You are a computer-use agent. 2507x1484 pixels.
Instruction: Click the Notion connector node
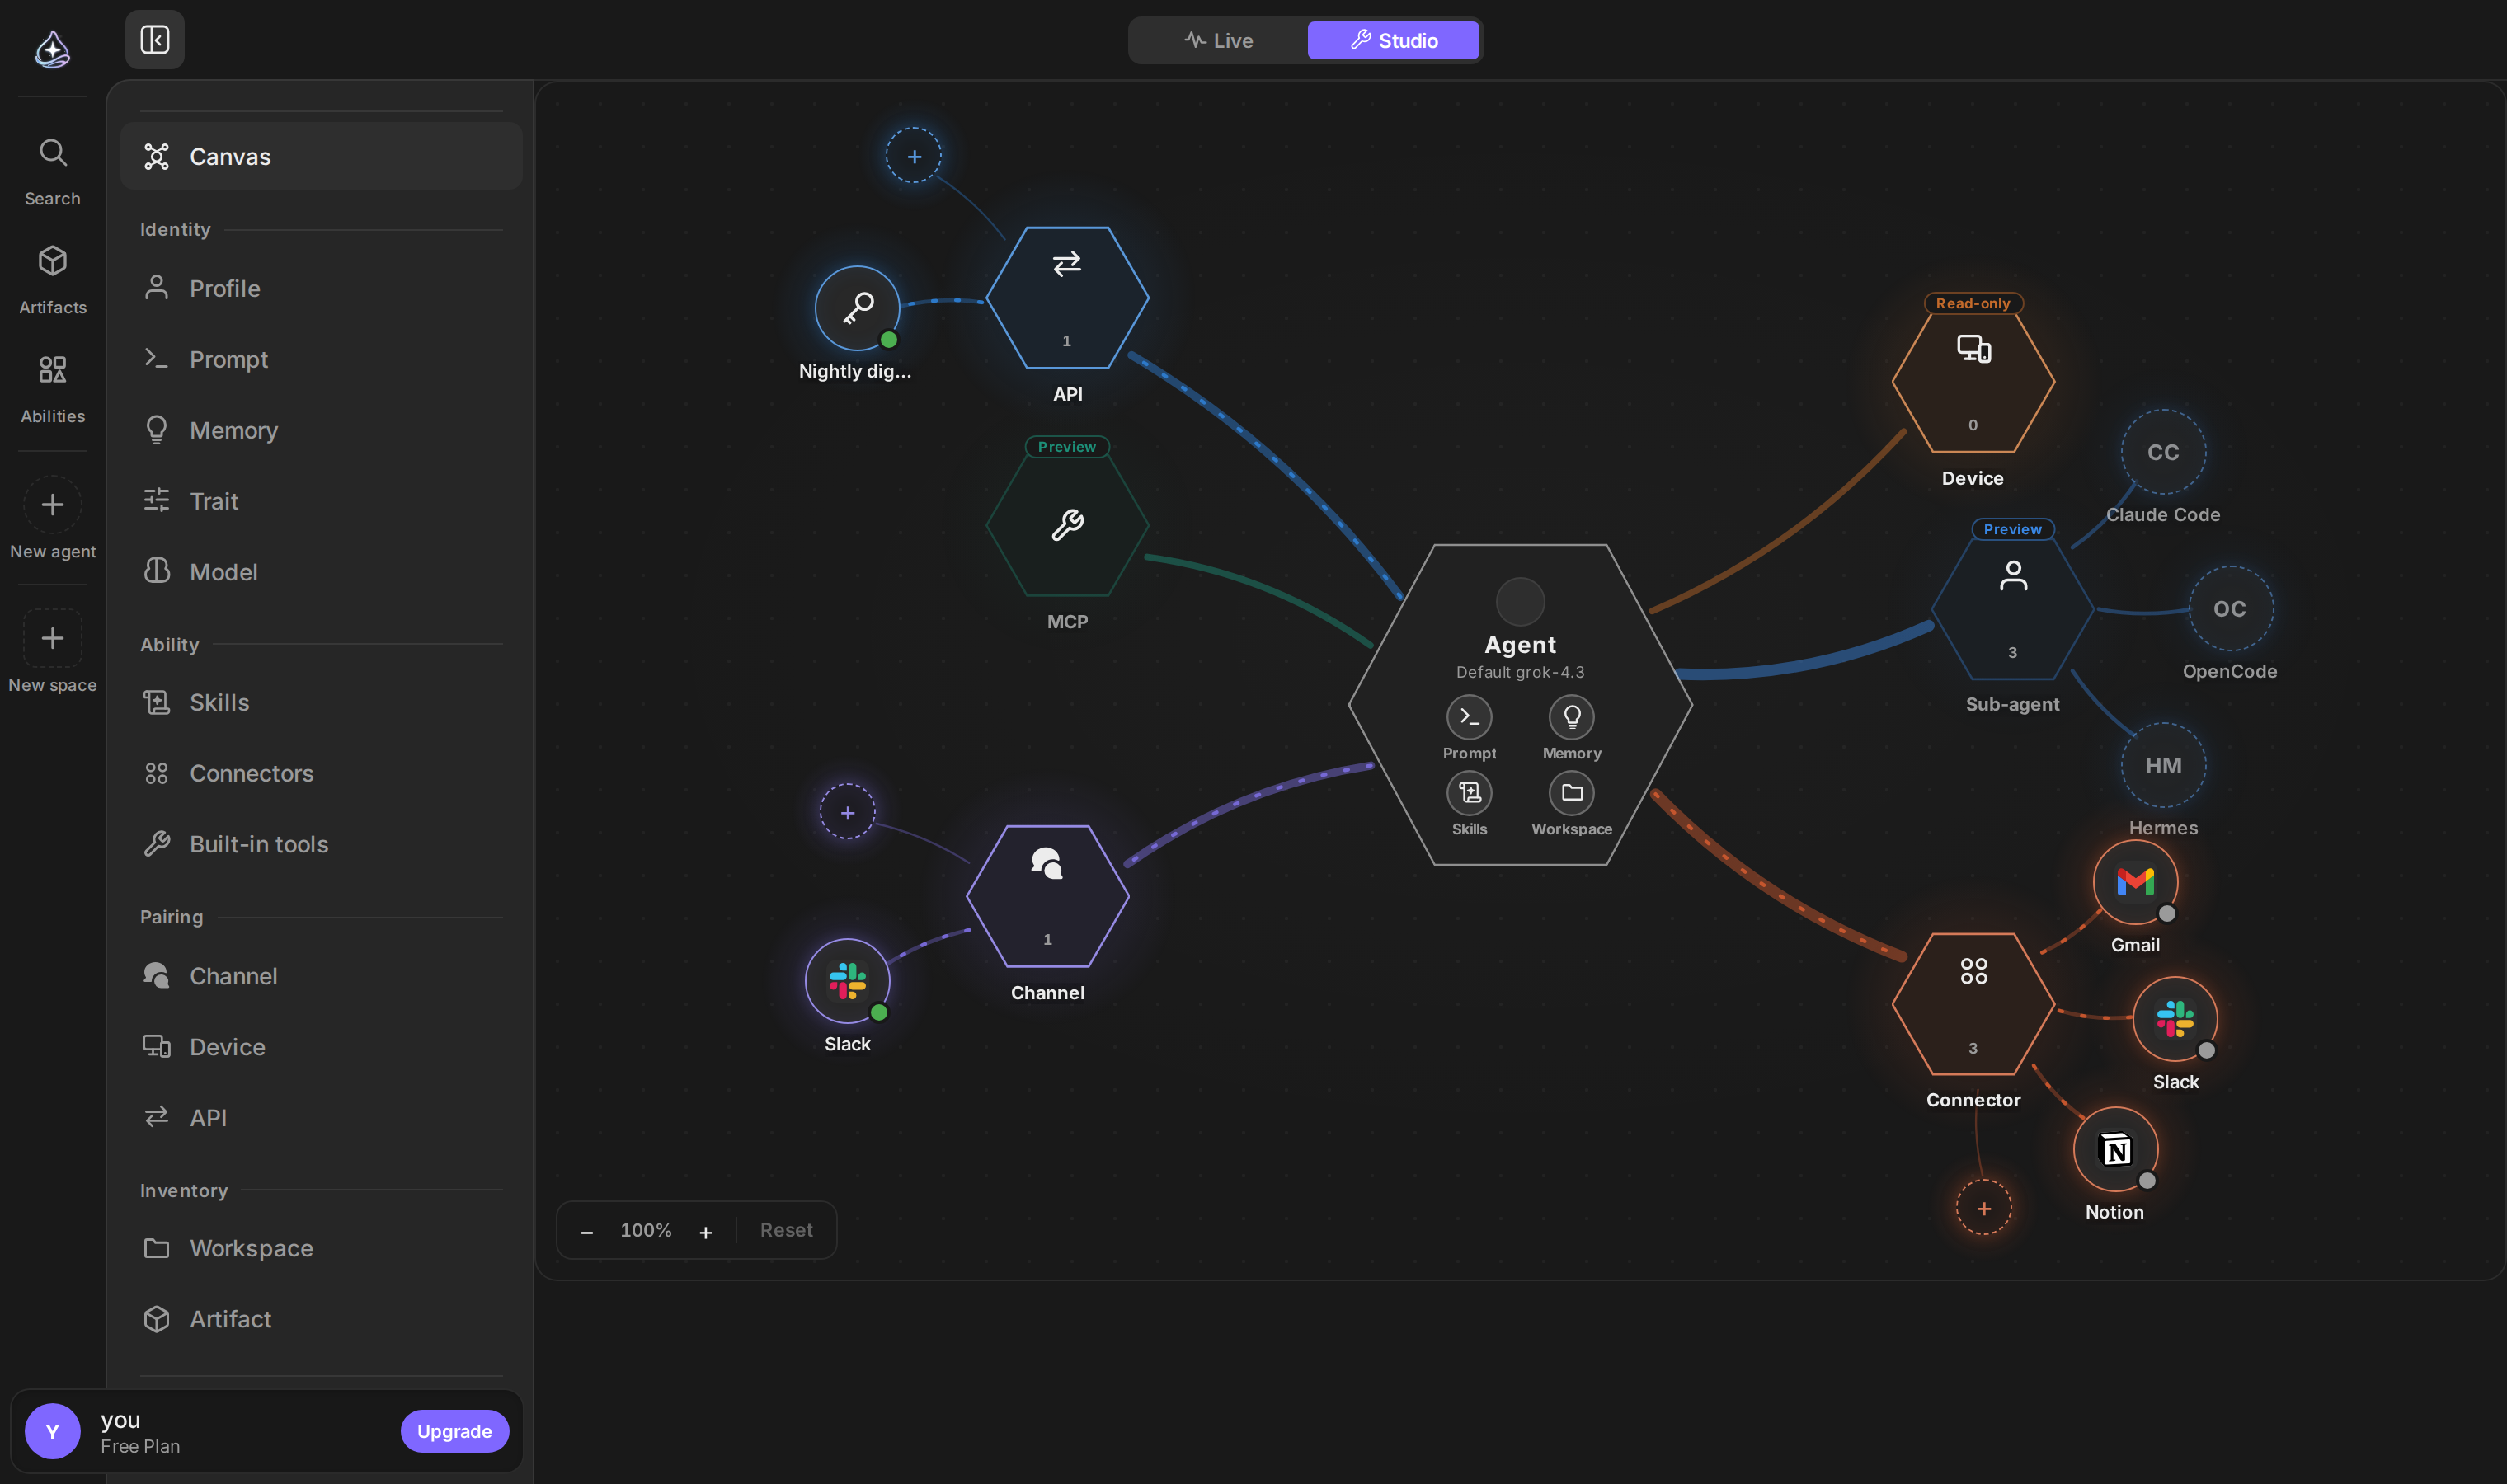click(x=2114, y=1149)
